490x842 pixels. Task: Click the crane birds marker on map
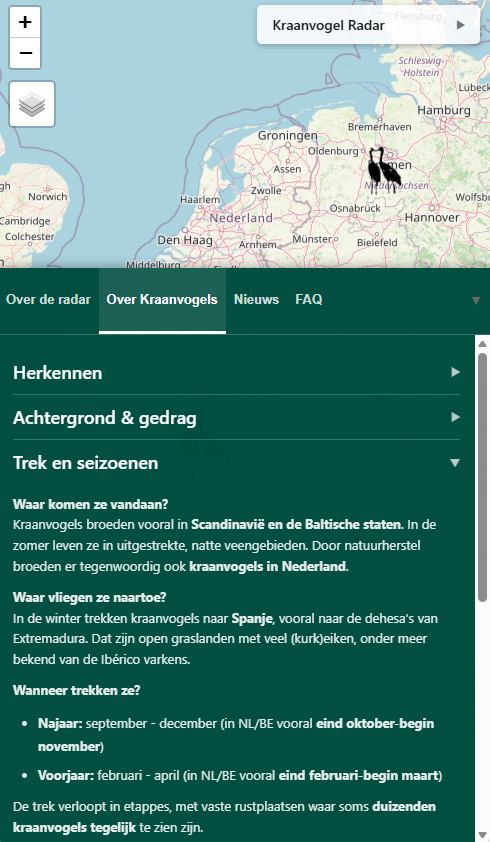coord(384,170)
